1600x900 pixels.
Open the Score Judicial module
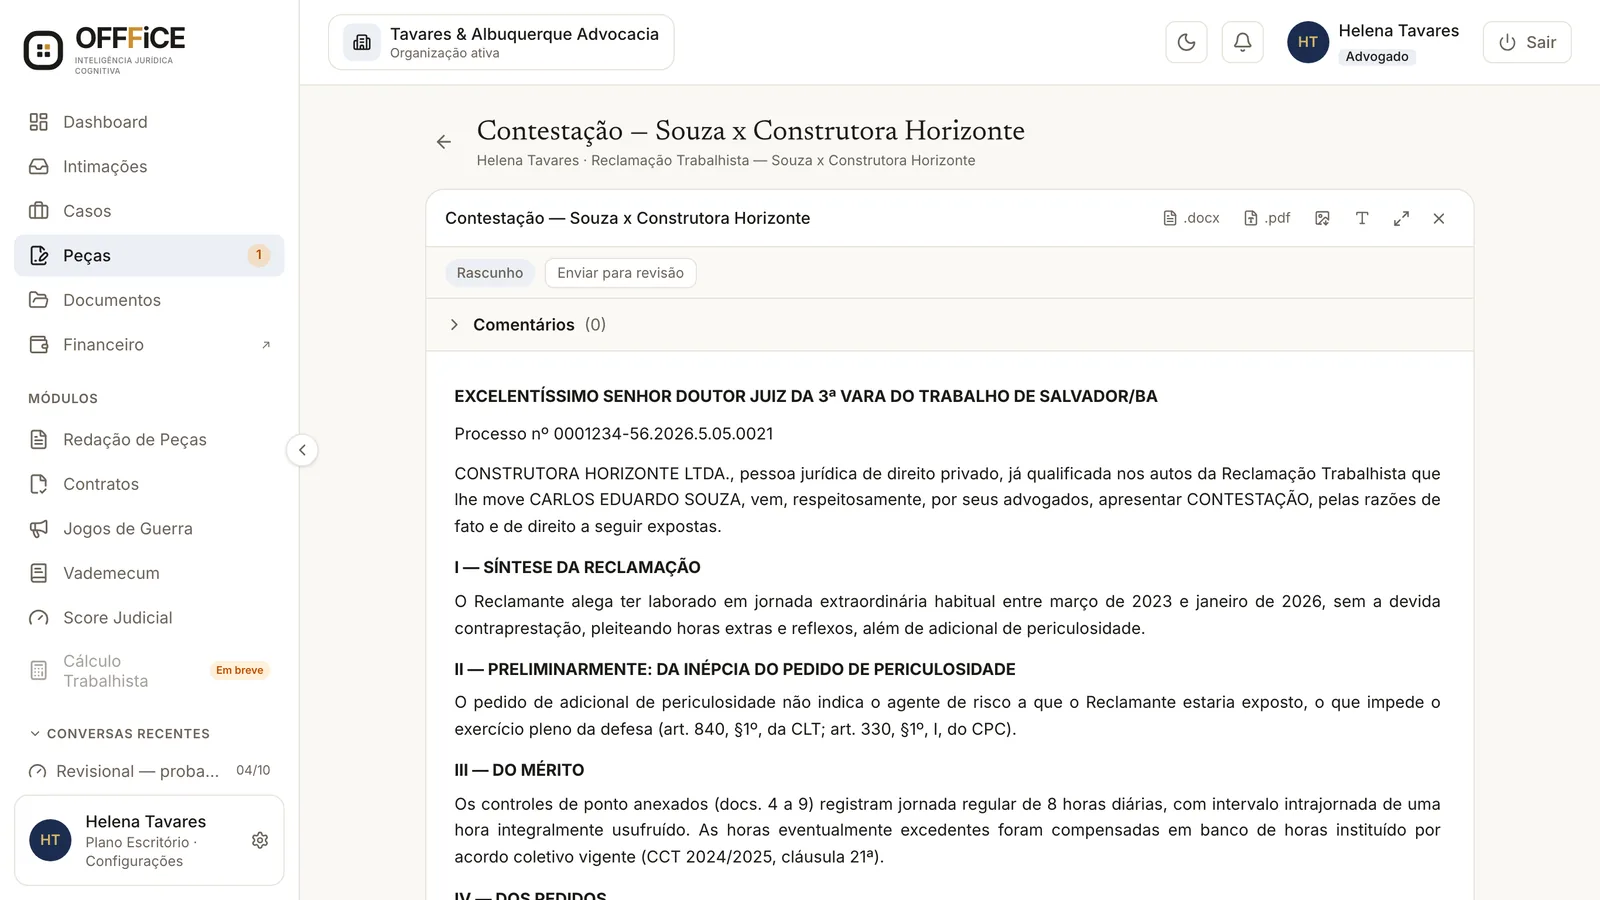[149, 617]
